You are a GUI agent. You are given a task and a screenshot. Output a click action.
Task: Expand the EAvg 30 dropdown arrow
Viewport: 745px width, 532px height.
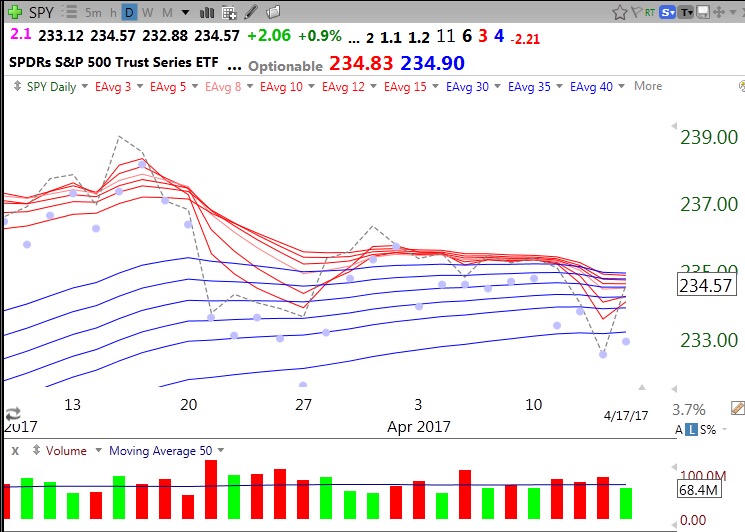coord(497,86)
